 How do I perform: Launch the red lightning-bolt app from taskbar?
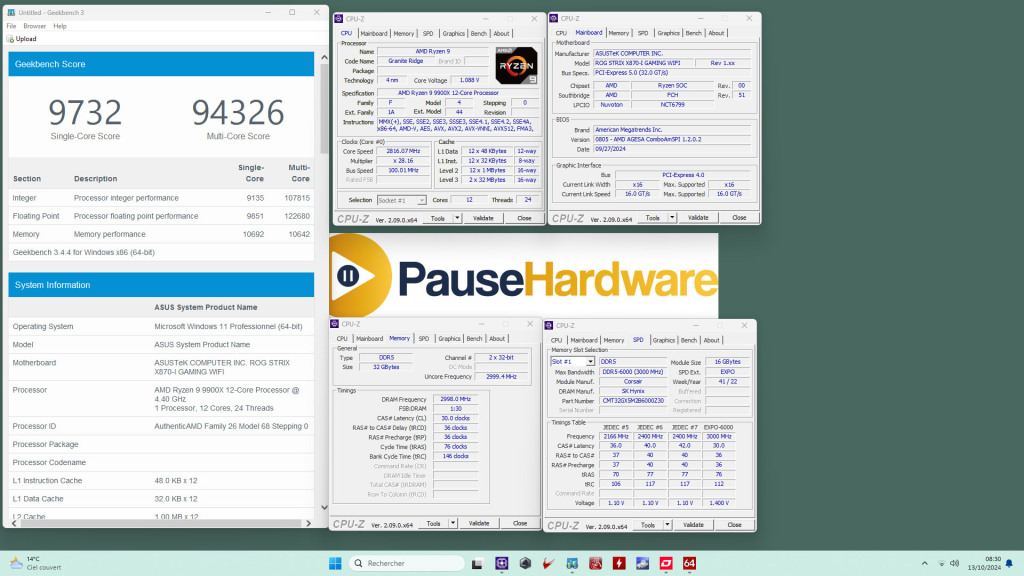620,563
